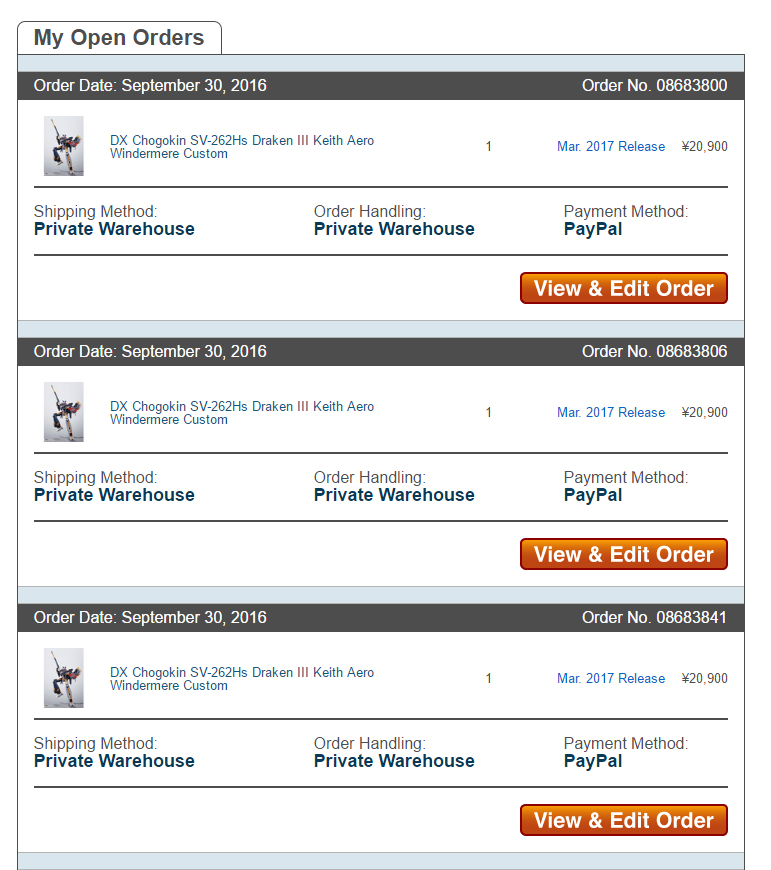Click Private Warehouse shipping method in second order
The width and height of the screenshot is (771, 870).
[114, 495]
